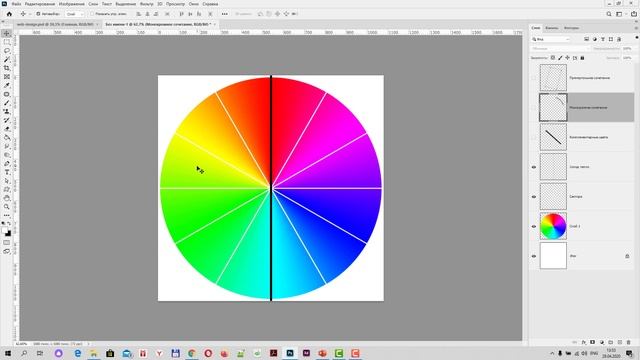
Task: Lock image pixels brush icon
Action: tap(560, 58)
